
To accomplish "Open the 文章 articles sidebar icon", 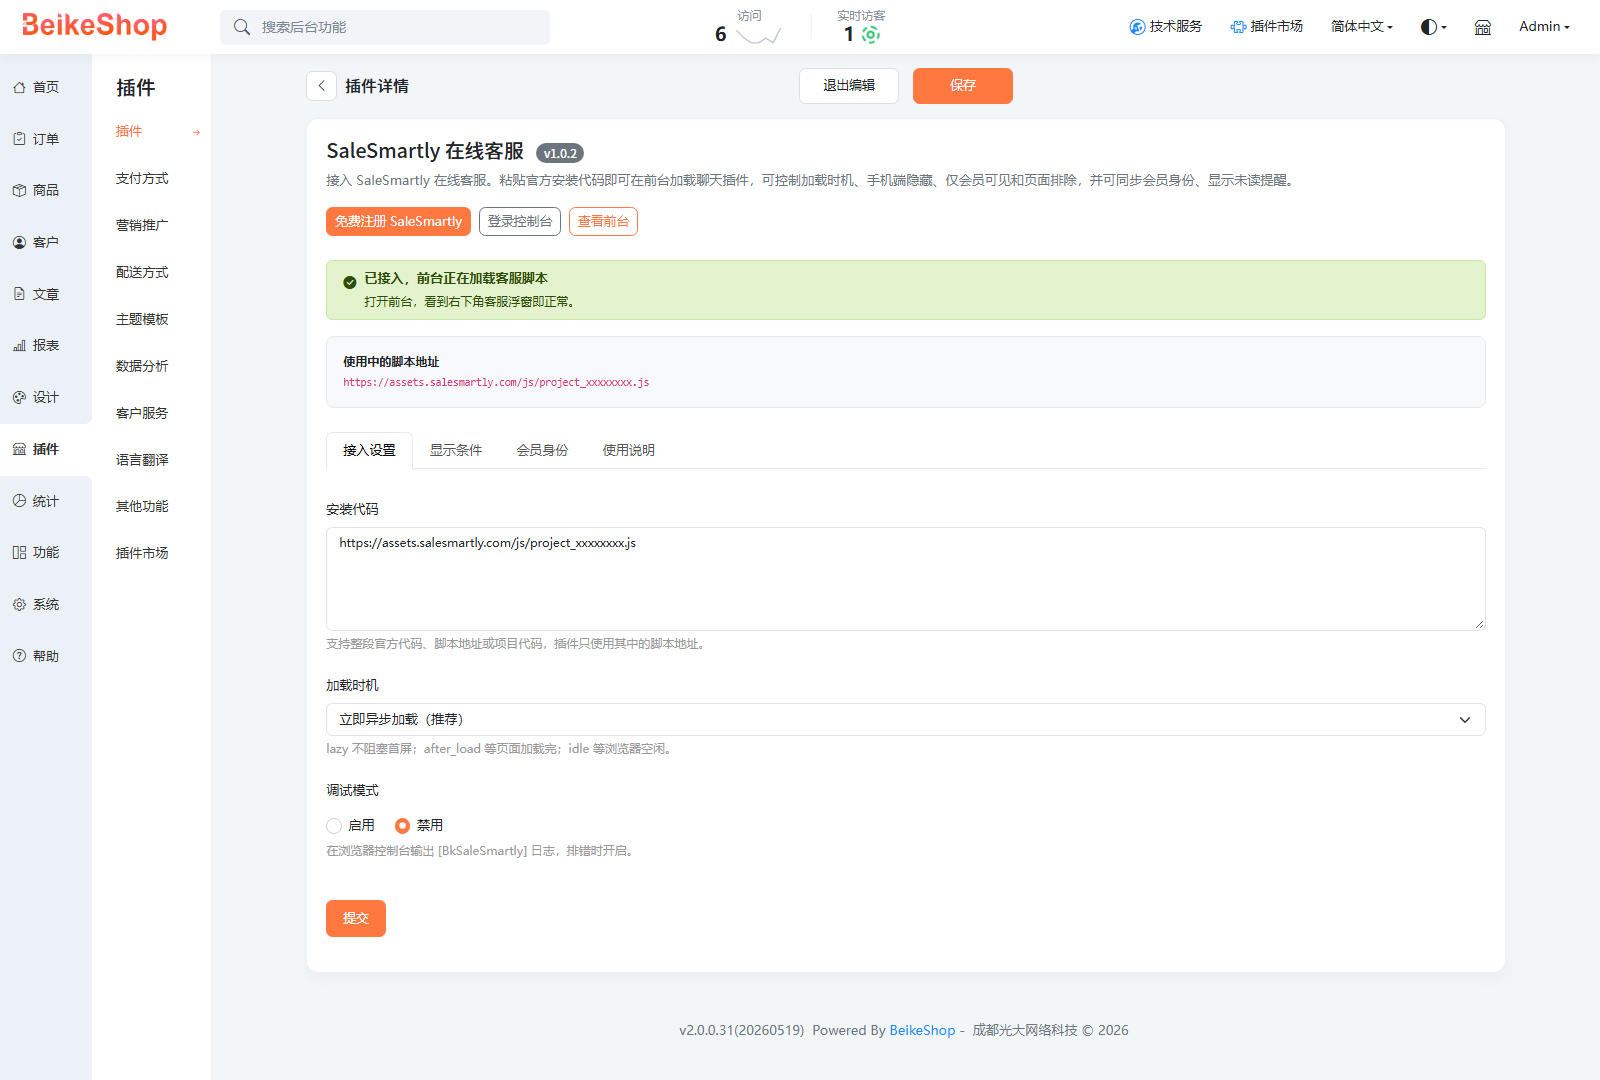I will point(20,294).
